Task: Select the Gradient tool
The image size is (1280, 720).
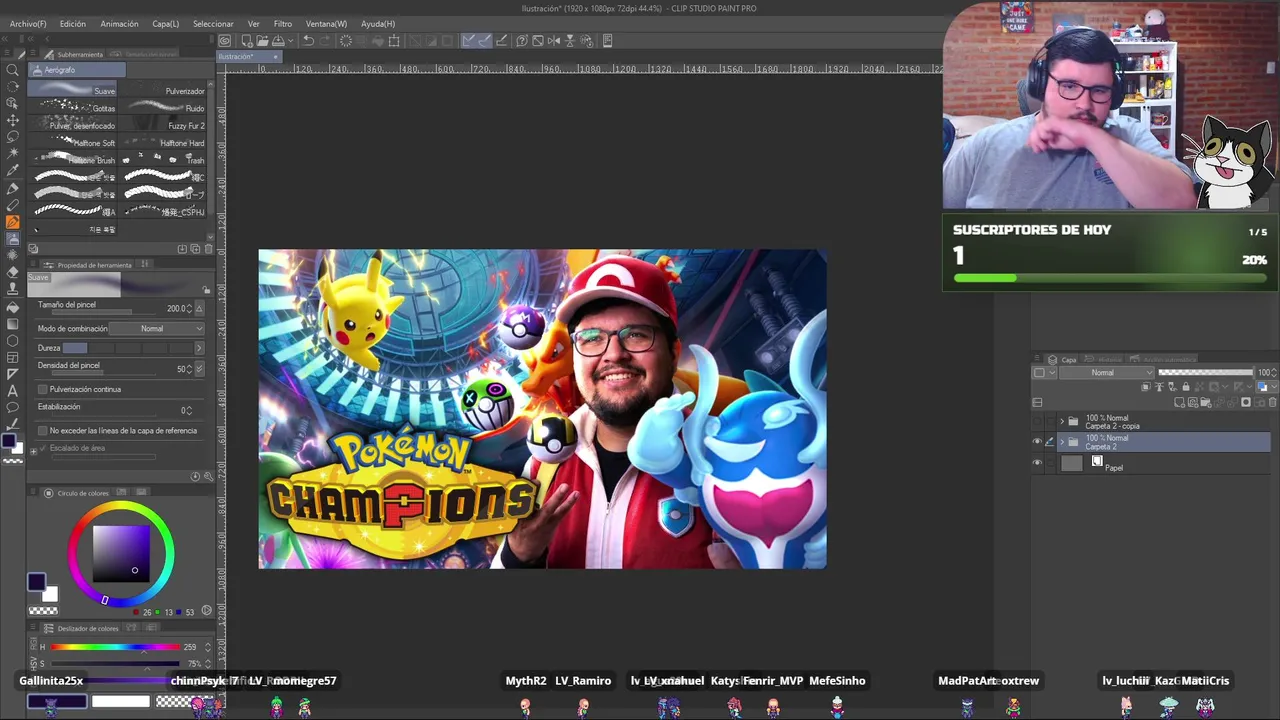Action: 12,324
